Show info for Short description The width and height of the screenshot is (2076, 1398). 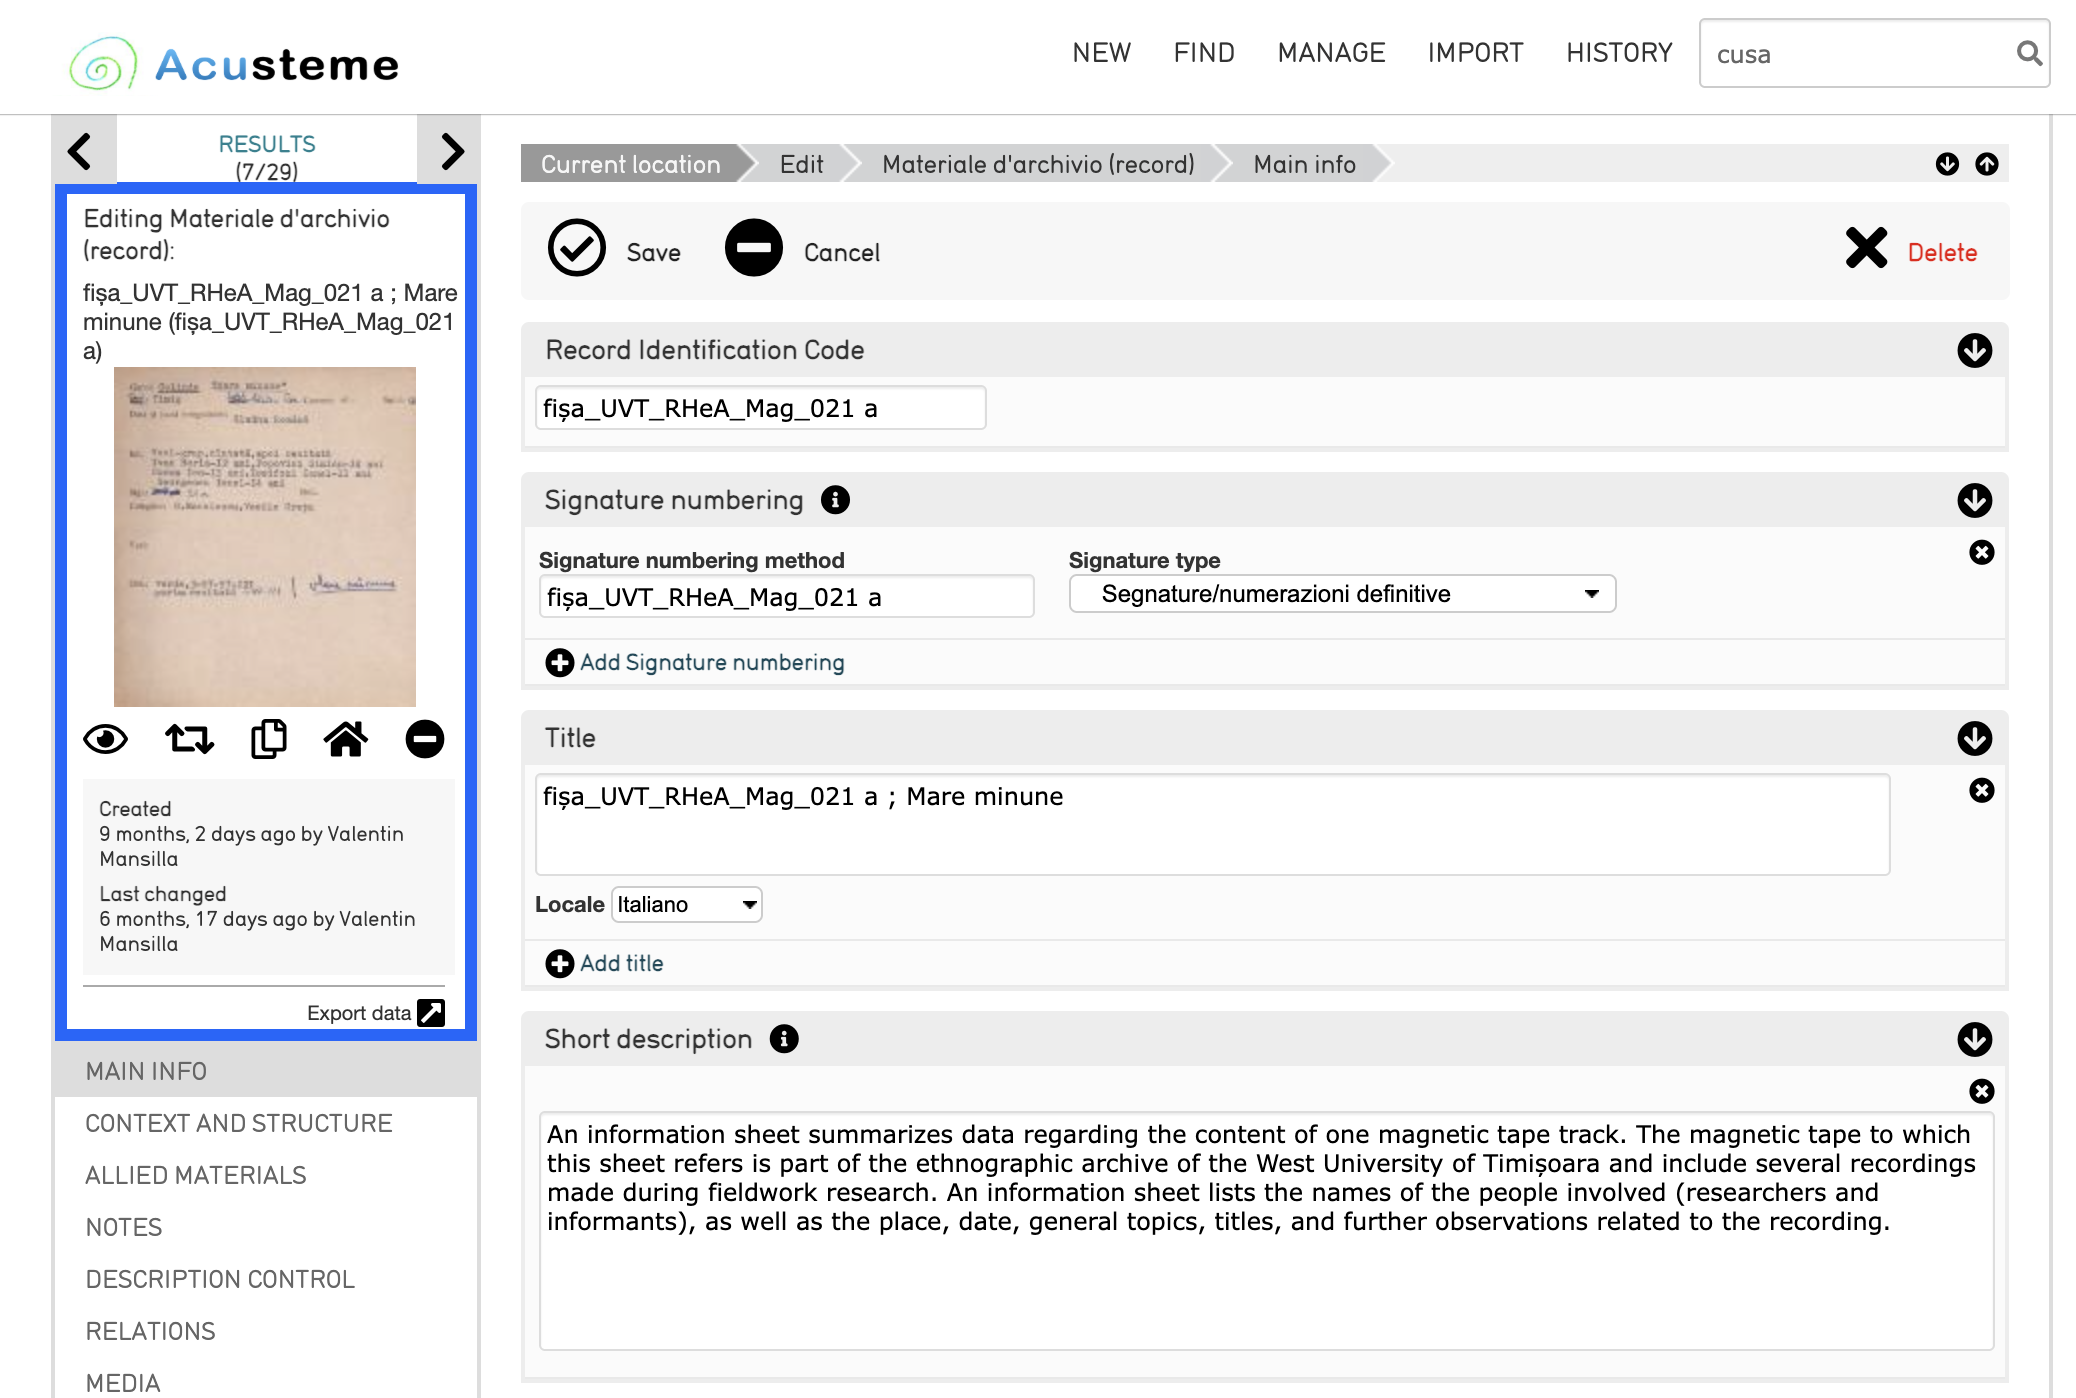[x=784, y=1039]
